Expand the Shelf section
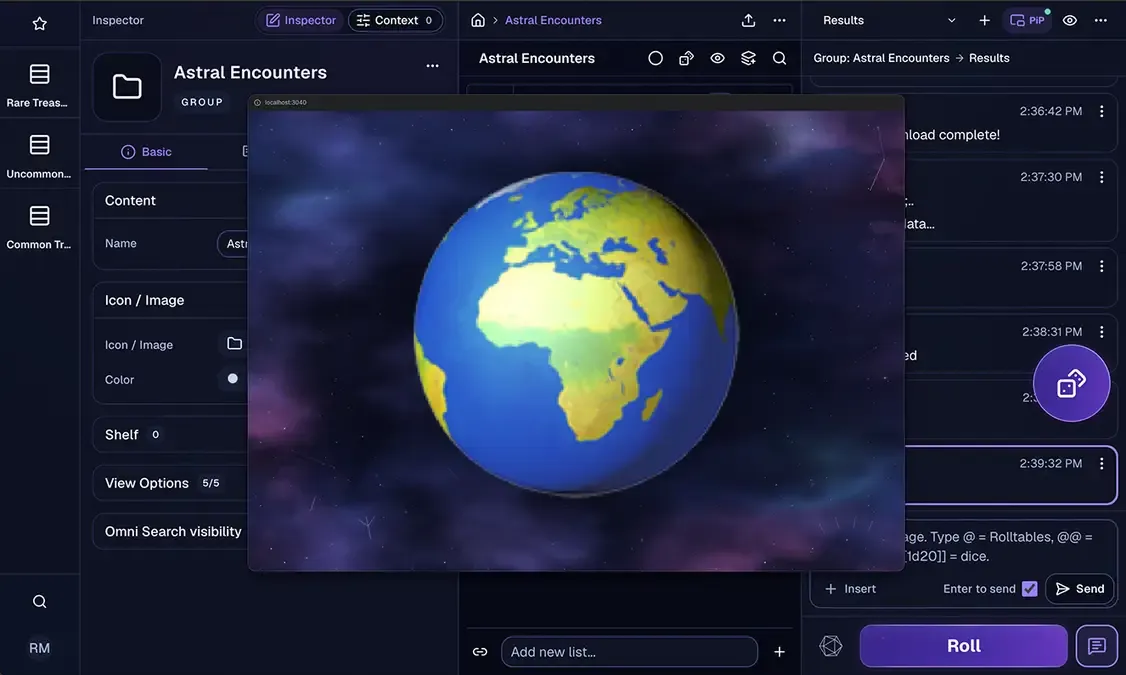This screenshot has height=675, width=1126. click(170, 434)
